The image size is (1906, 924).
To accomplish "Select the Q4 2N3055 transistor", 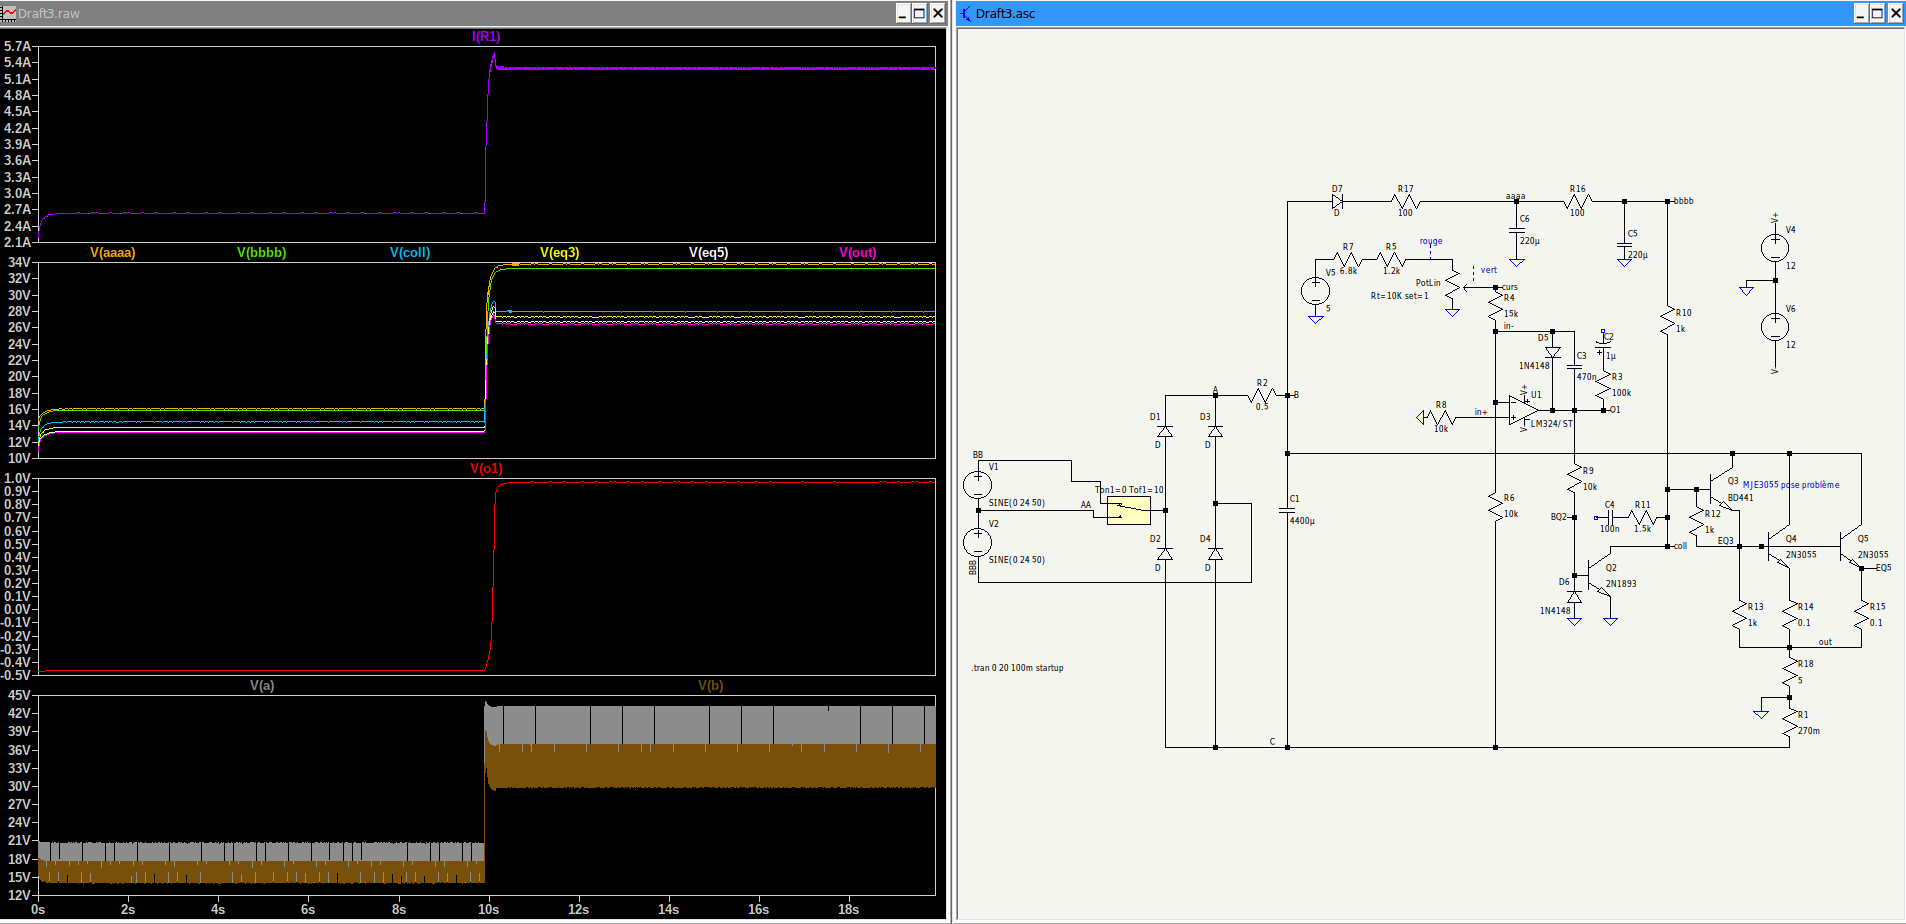I will pos(1775,549).
